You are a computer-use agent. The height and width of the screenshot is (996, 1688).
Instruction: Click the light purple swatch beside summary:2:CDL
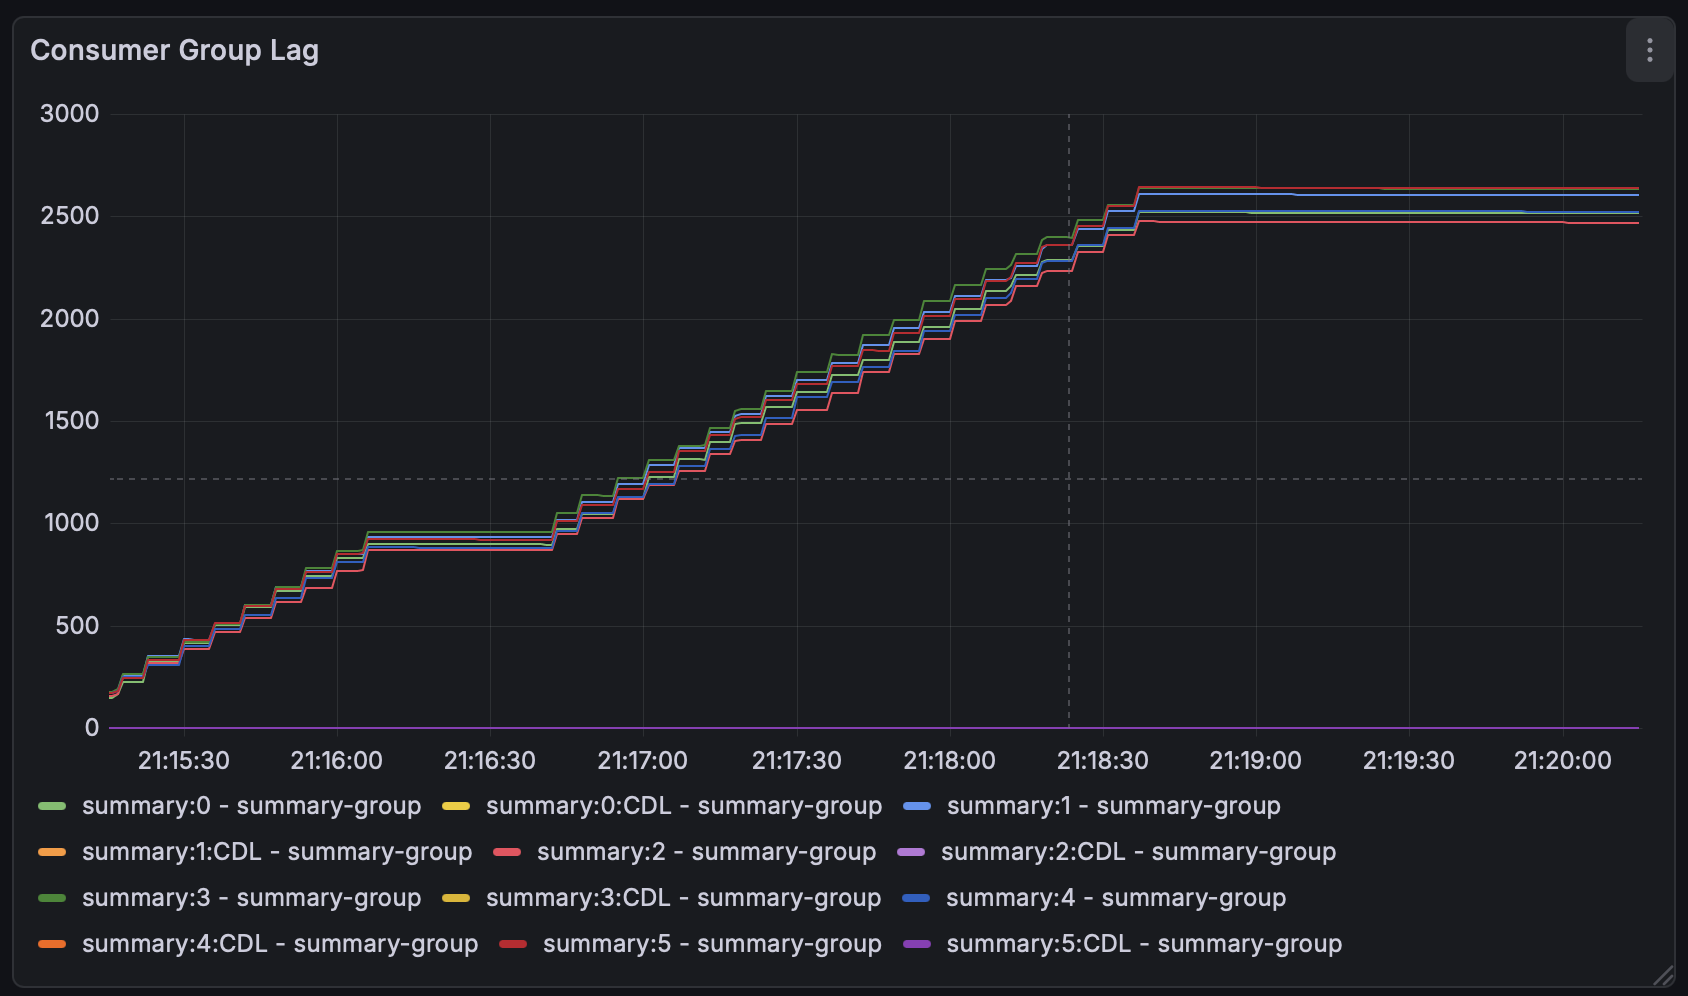point(911,852)
